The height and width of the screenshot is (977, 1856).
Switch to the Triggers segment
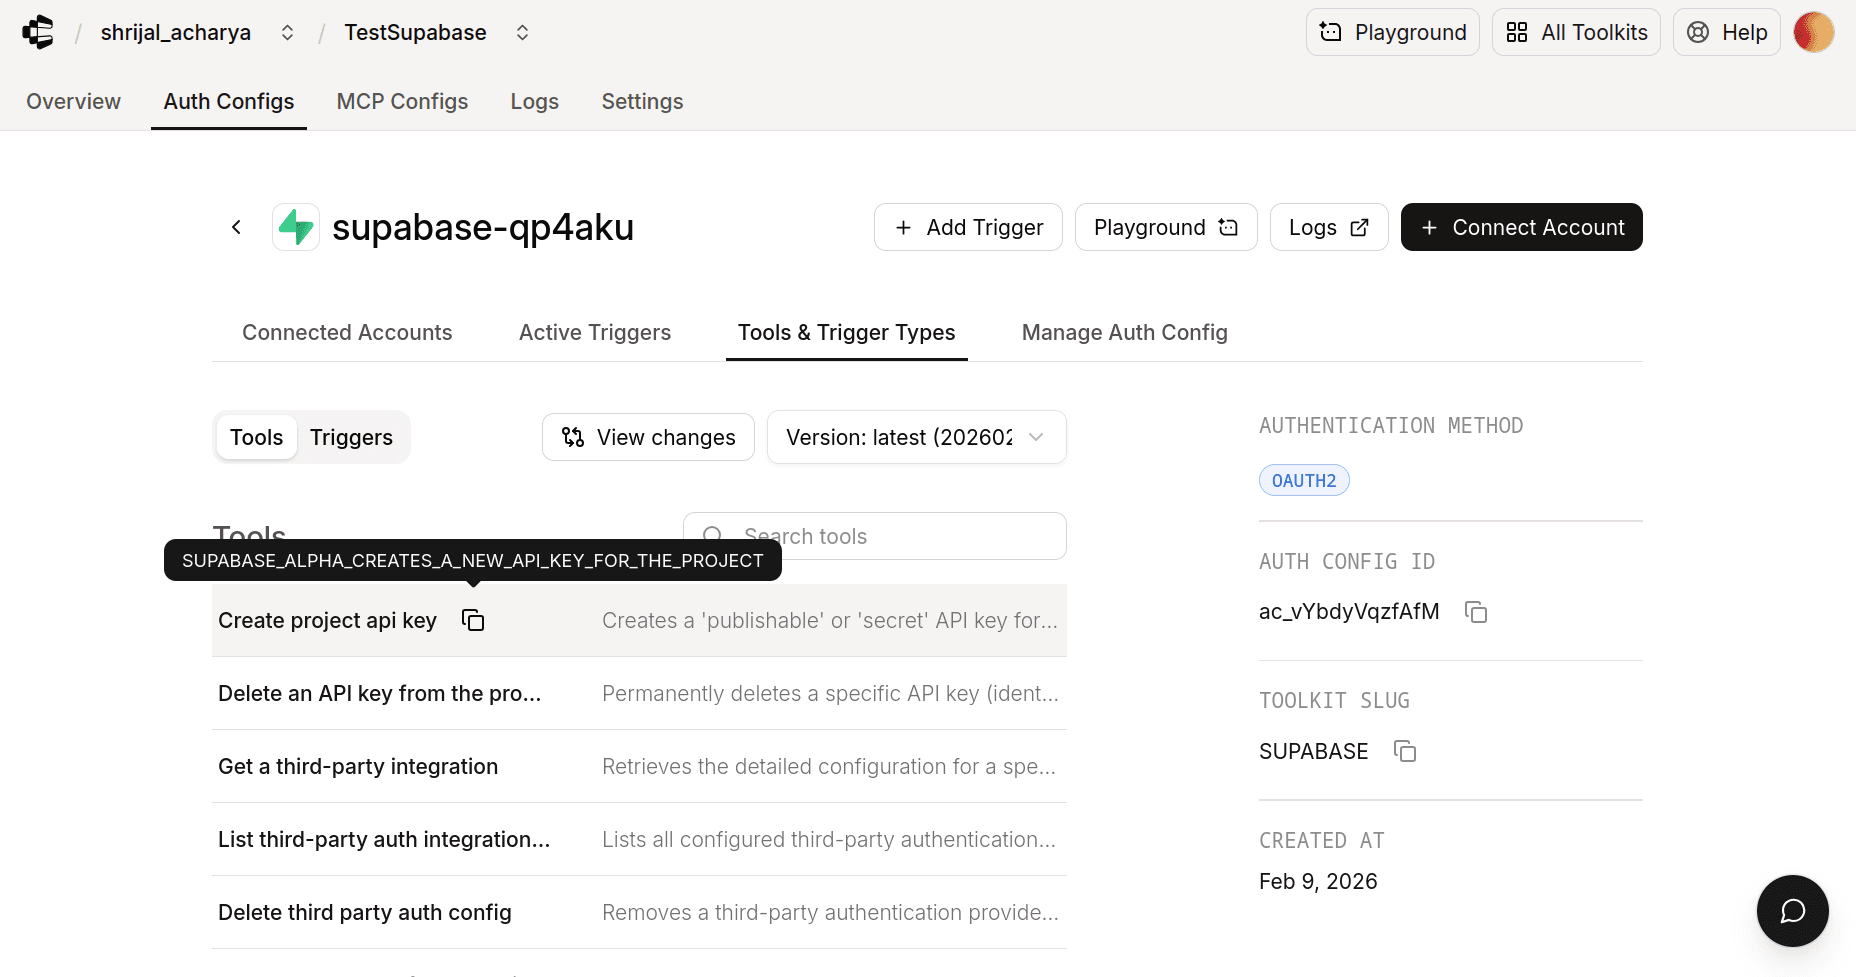click(351, 437)
